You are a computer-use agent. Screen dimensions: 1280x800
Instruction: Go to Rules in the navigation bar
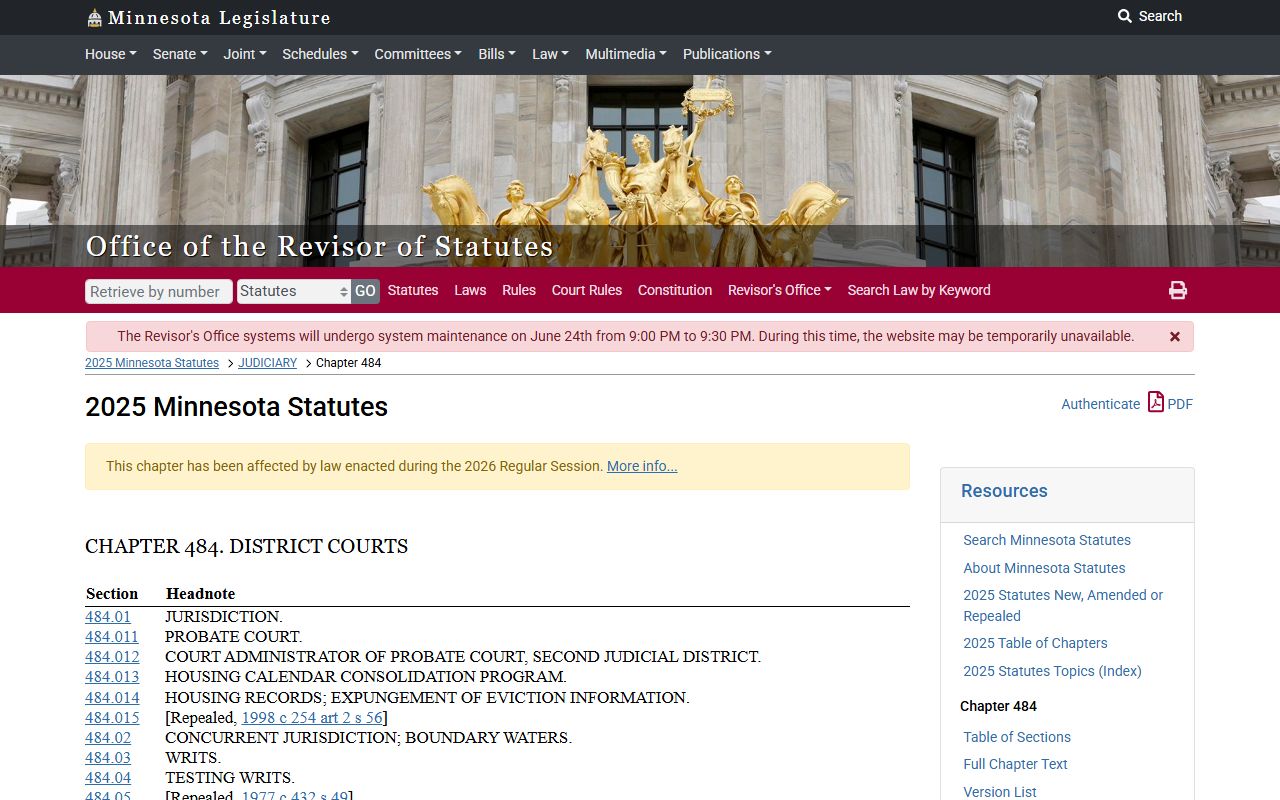tap(519, 290)
